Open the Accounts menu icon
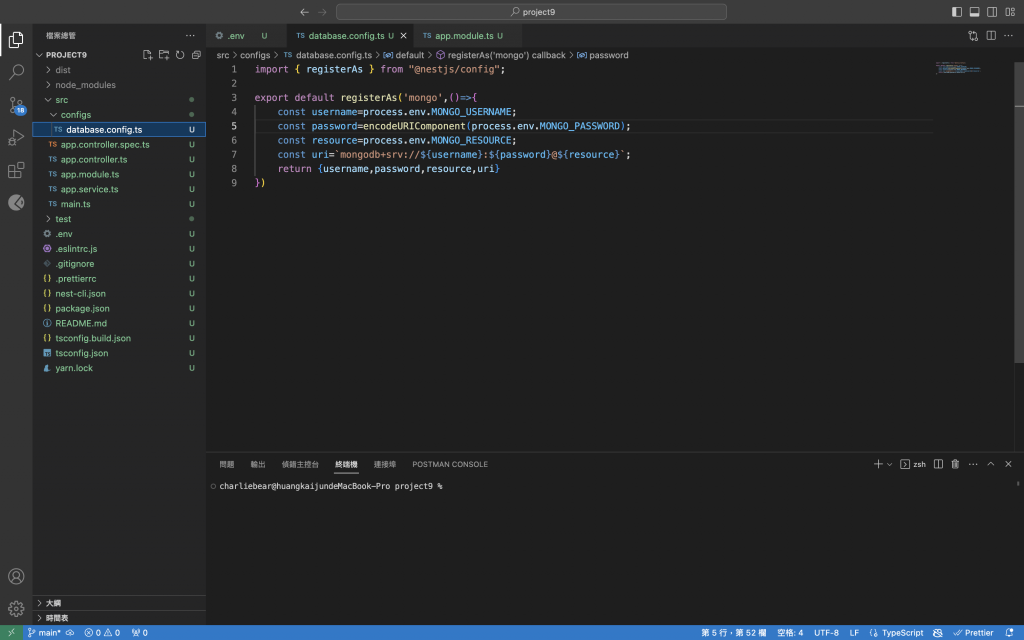The image size is (1024, 640). point(16,576)
